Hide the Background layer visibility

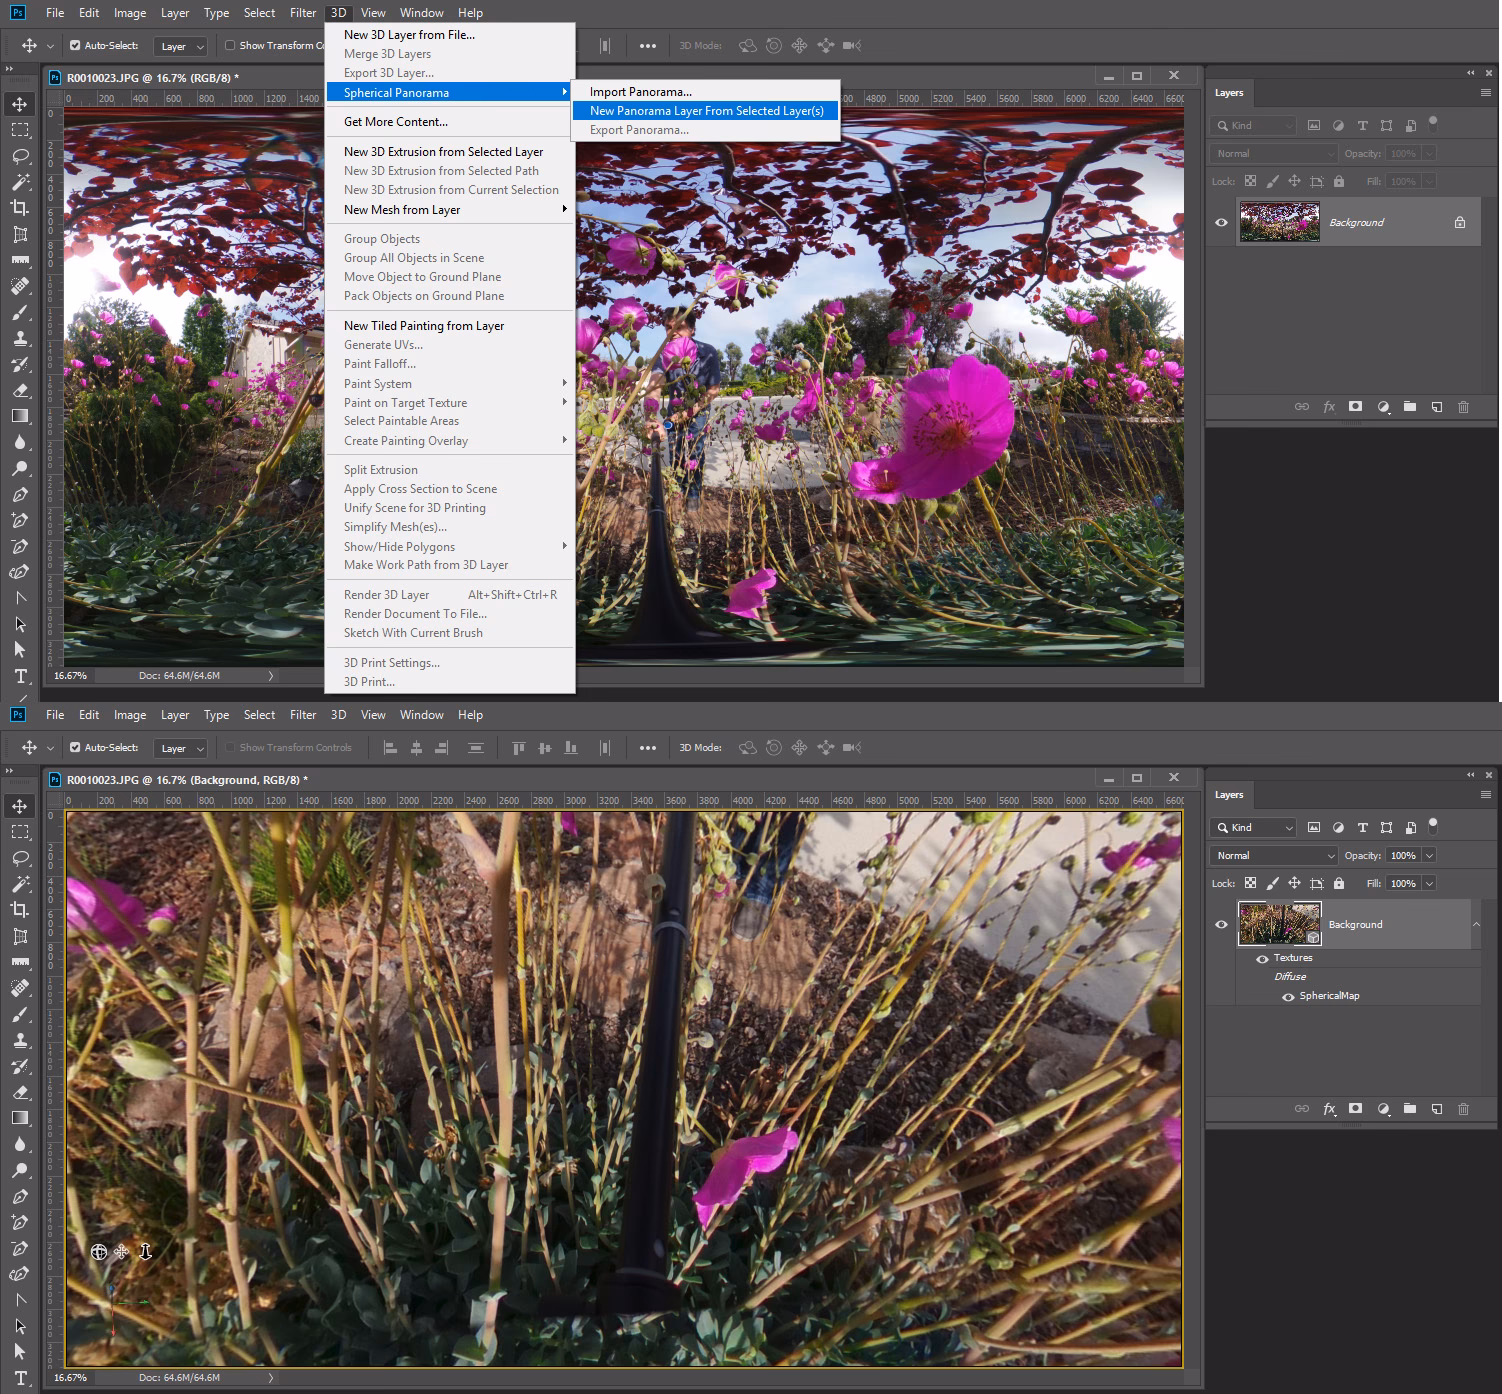[x=1221, y=924]
